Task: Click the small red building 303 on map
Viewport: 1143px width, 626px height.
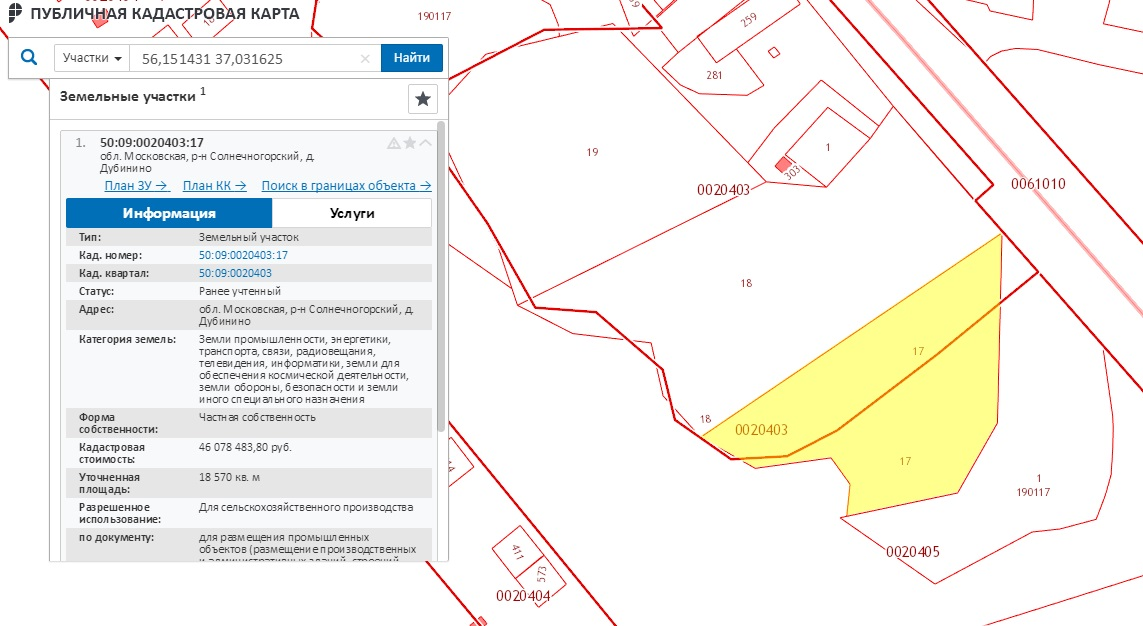Action: (x=785, y=164)
